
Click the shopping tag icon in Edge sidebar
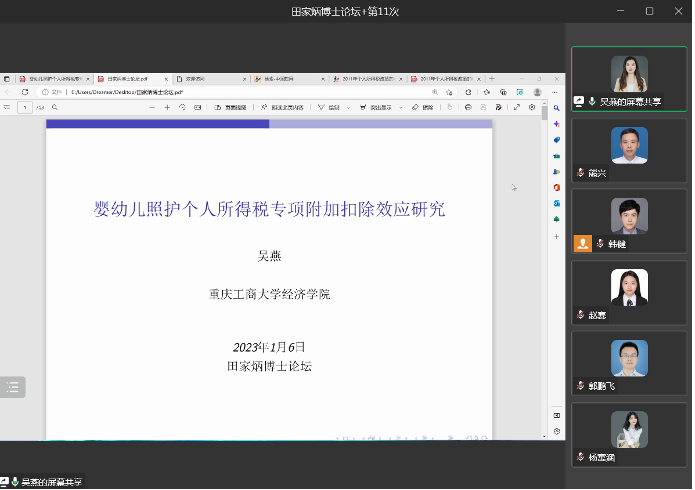(556, 139)
